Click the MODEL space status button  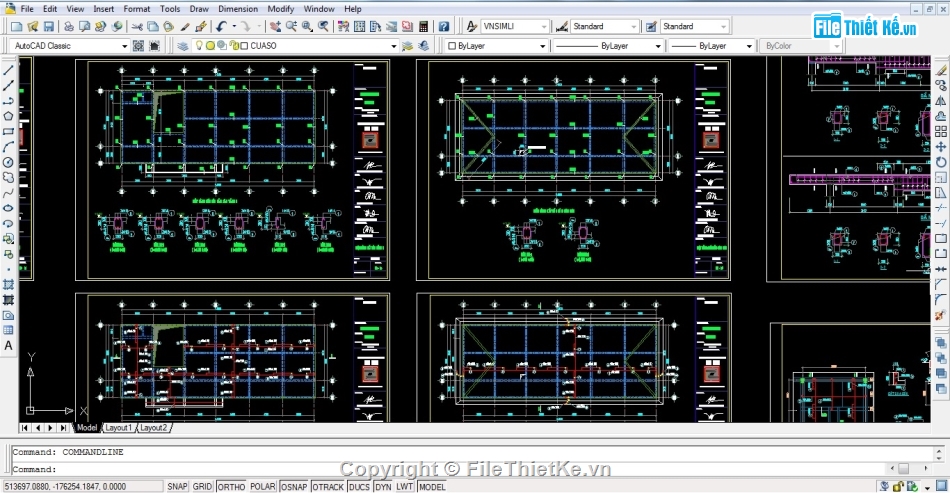[432, 486]
